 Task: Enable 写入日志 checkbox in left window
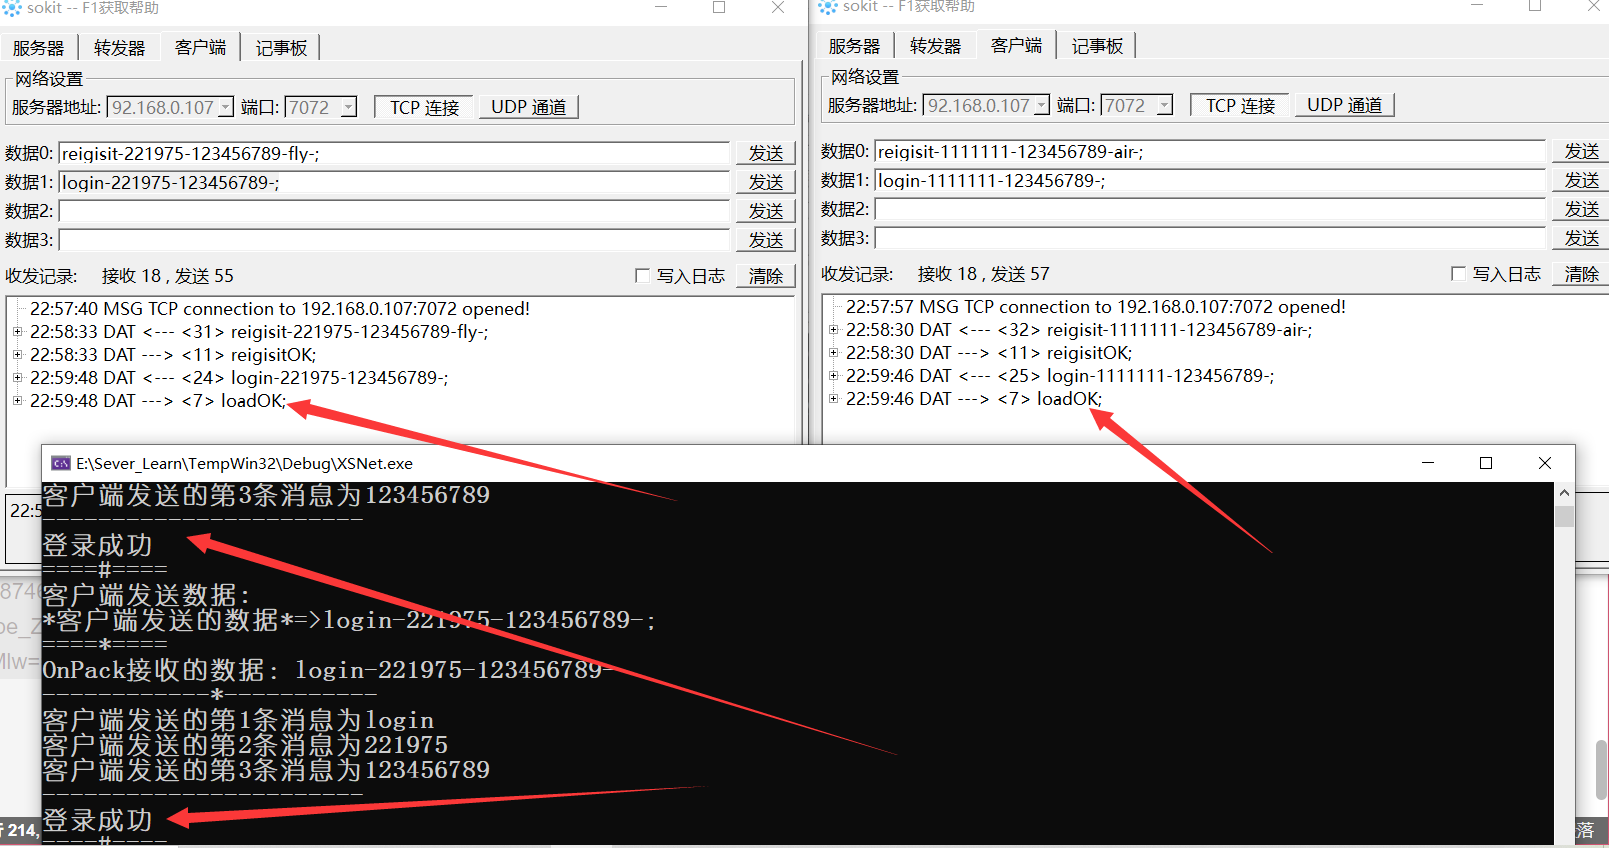tap(642, 276)
